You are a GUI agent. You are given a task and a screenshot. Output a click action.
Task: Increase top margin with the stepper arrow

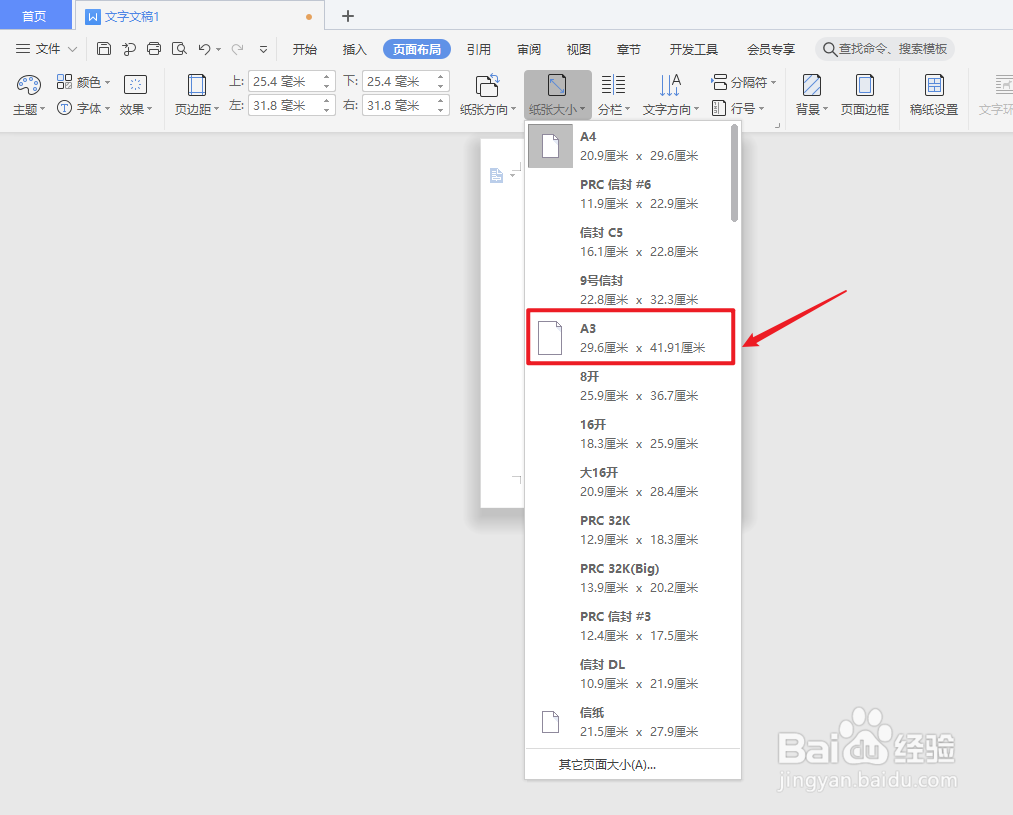click(x=328, y=76)
